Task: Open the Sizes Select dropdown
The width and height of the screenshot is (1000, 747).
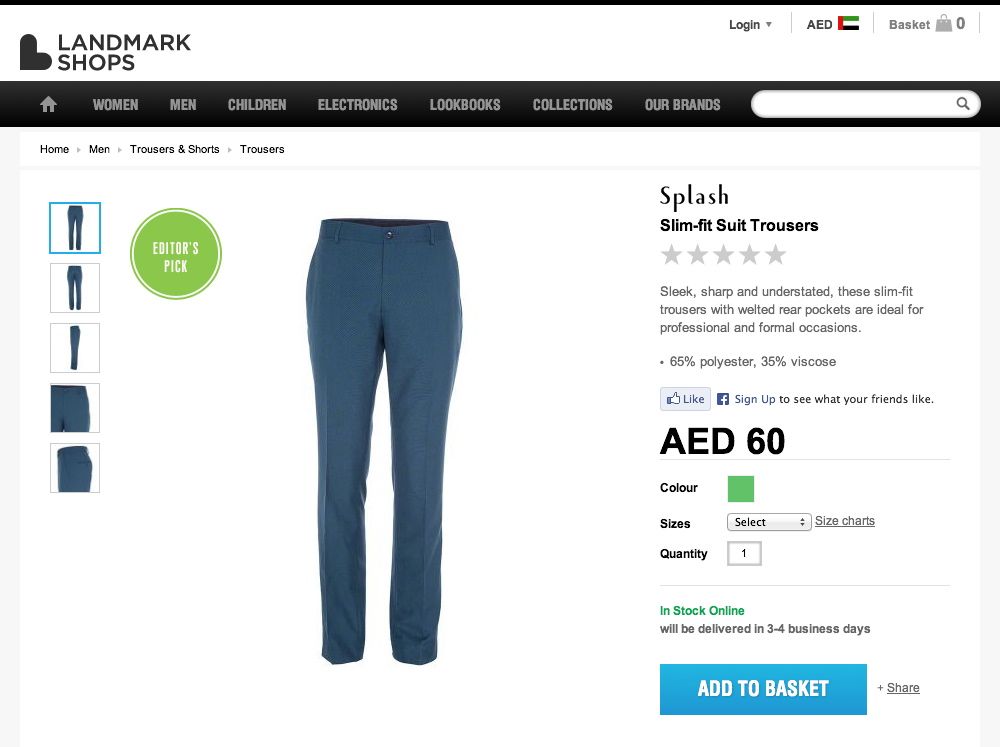Action: click(769, 522)
